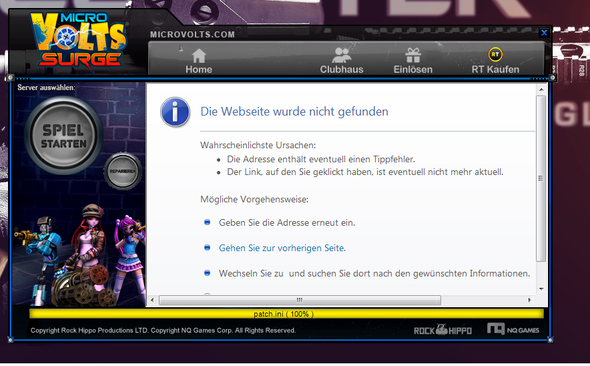Click the blue info icon
Image resolution: width=590 pixels, height=366 pixels.
pos(175,112)
